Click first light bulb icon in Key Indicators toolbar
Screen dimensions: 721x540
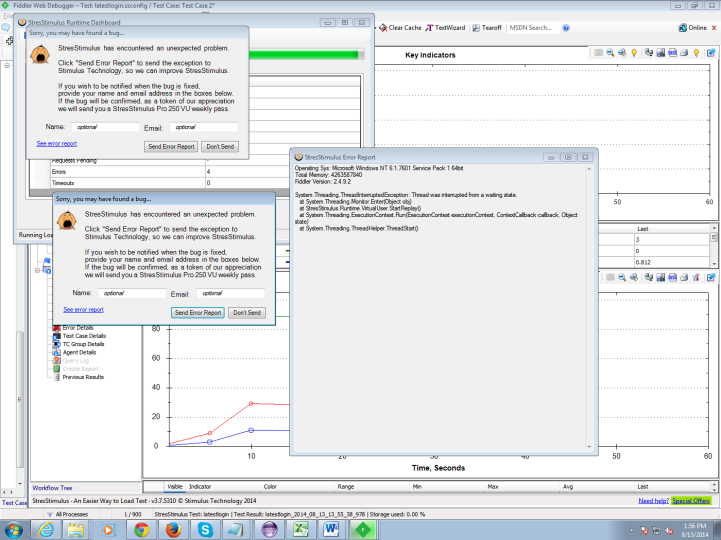(x=634, y=53)
